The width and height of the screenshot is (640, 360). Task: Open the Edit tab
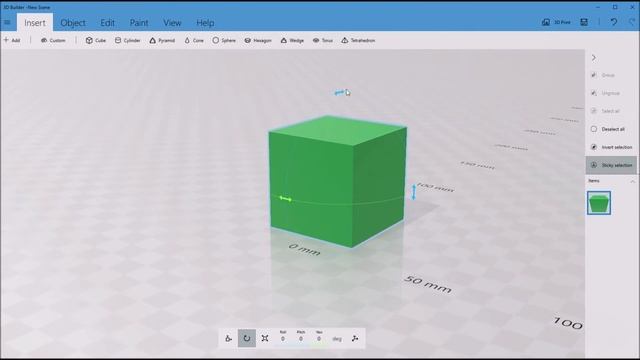tap(108, 23)
